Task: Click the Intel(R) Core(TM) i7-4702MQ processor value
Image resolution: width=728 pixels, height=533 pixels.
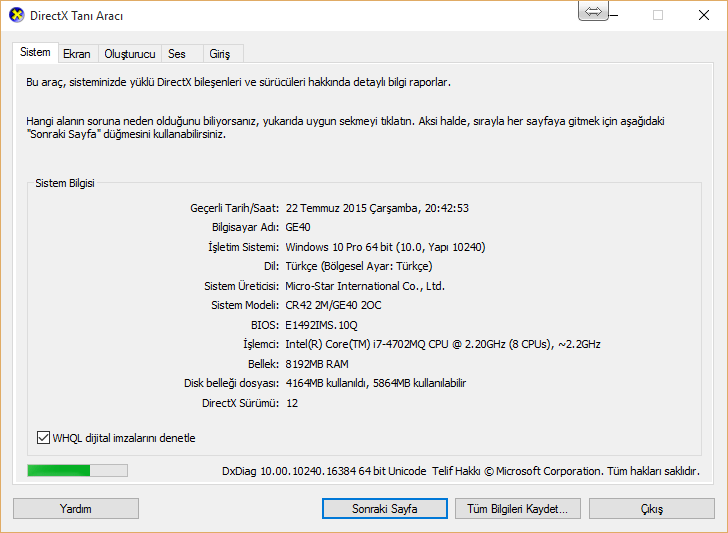Action: (x=443, y=344)
